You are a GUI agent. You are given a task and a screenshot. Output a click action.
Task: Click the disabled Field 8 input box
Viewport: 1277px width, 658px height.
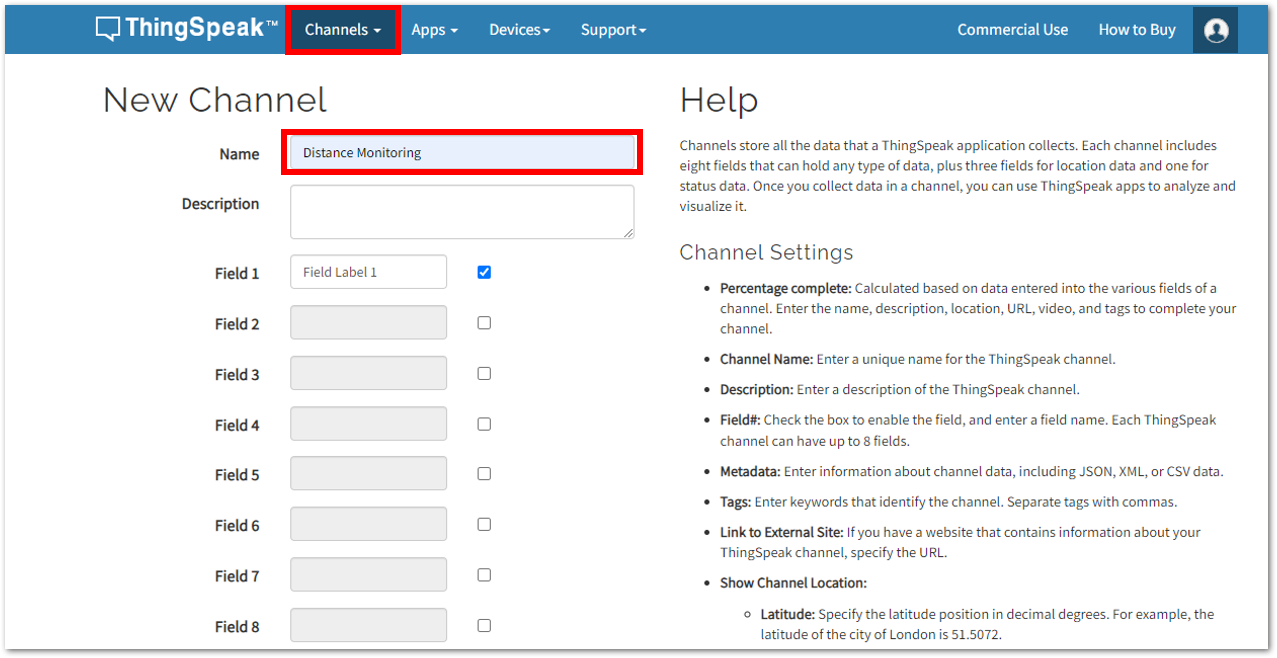pos(369,625)
